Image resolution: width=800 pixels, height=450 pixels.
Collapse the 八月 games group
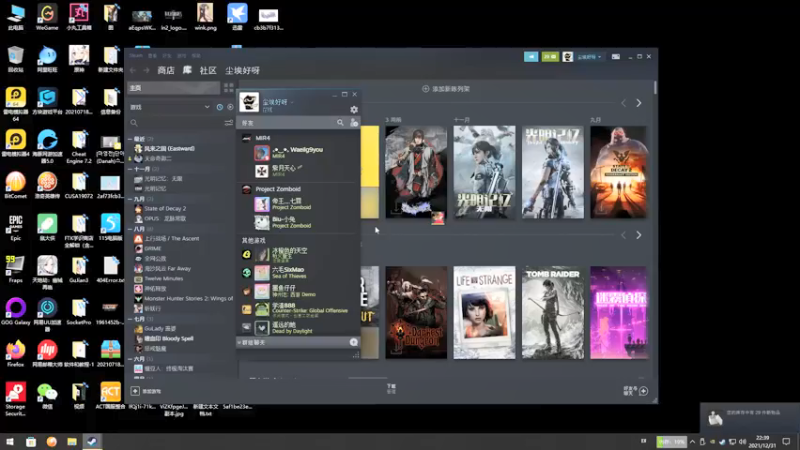pyautogui.click(x=130, y=229)
